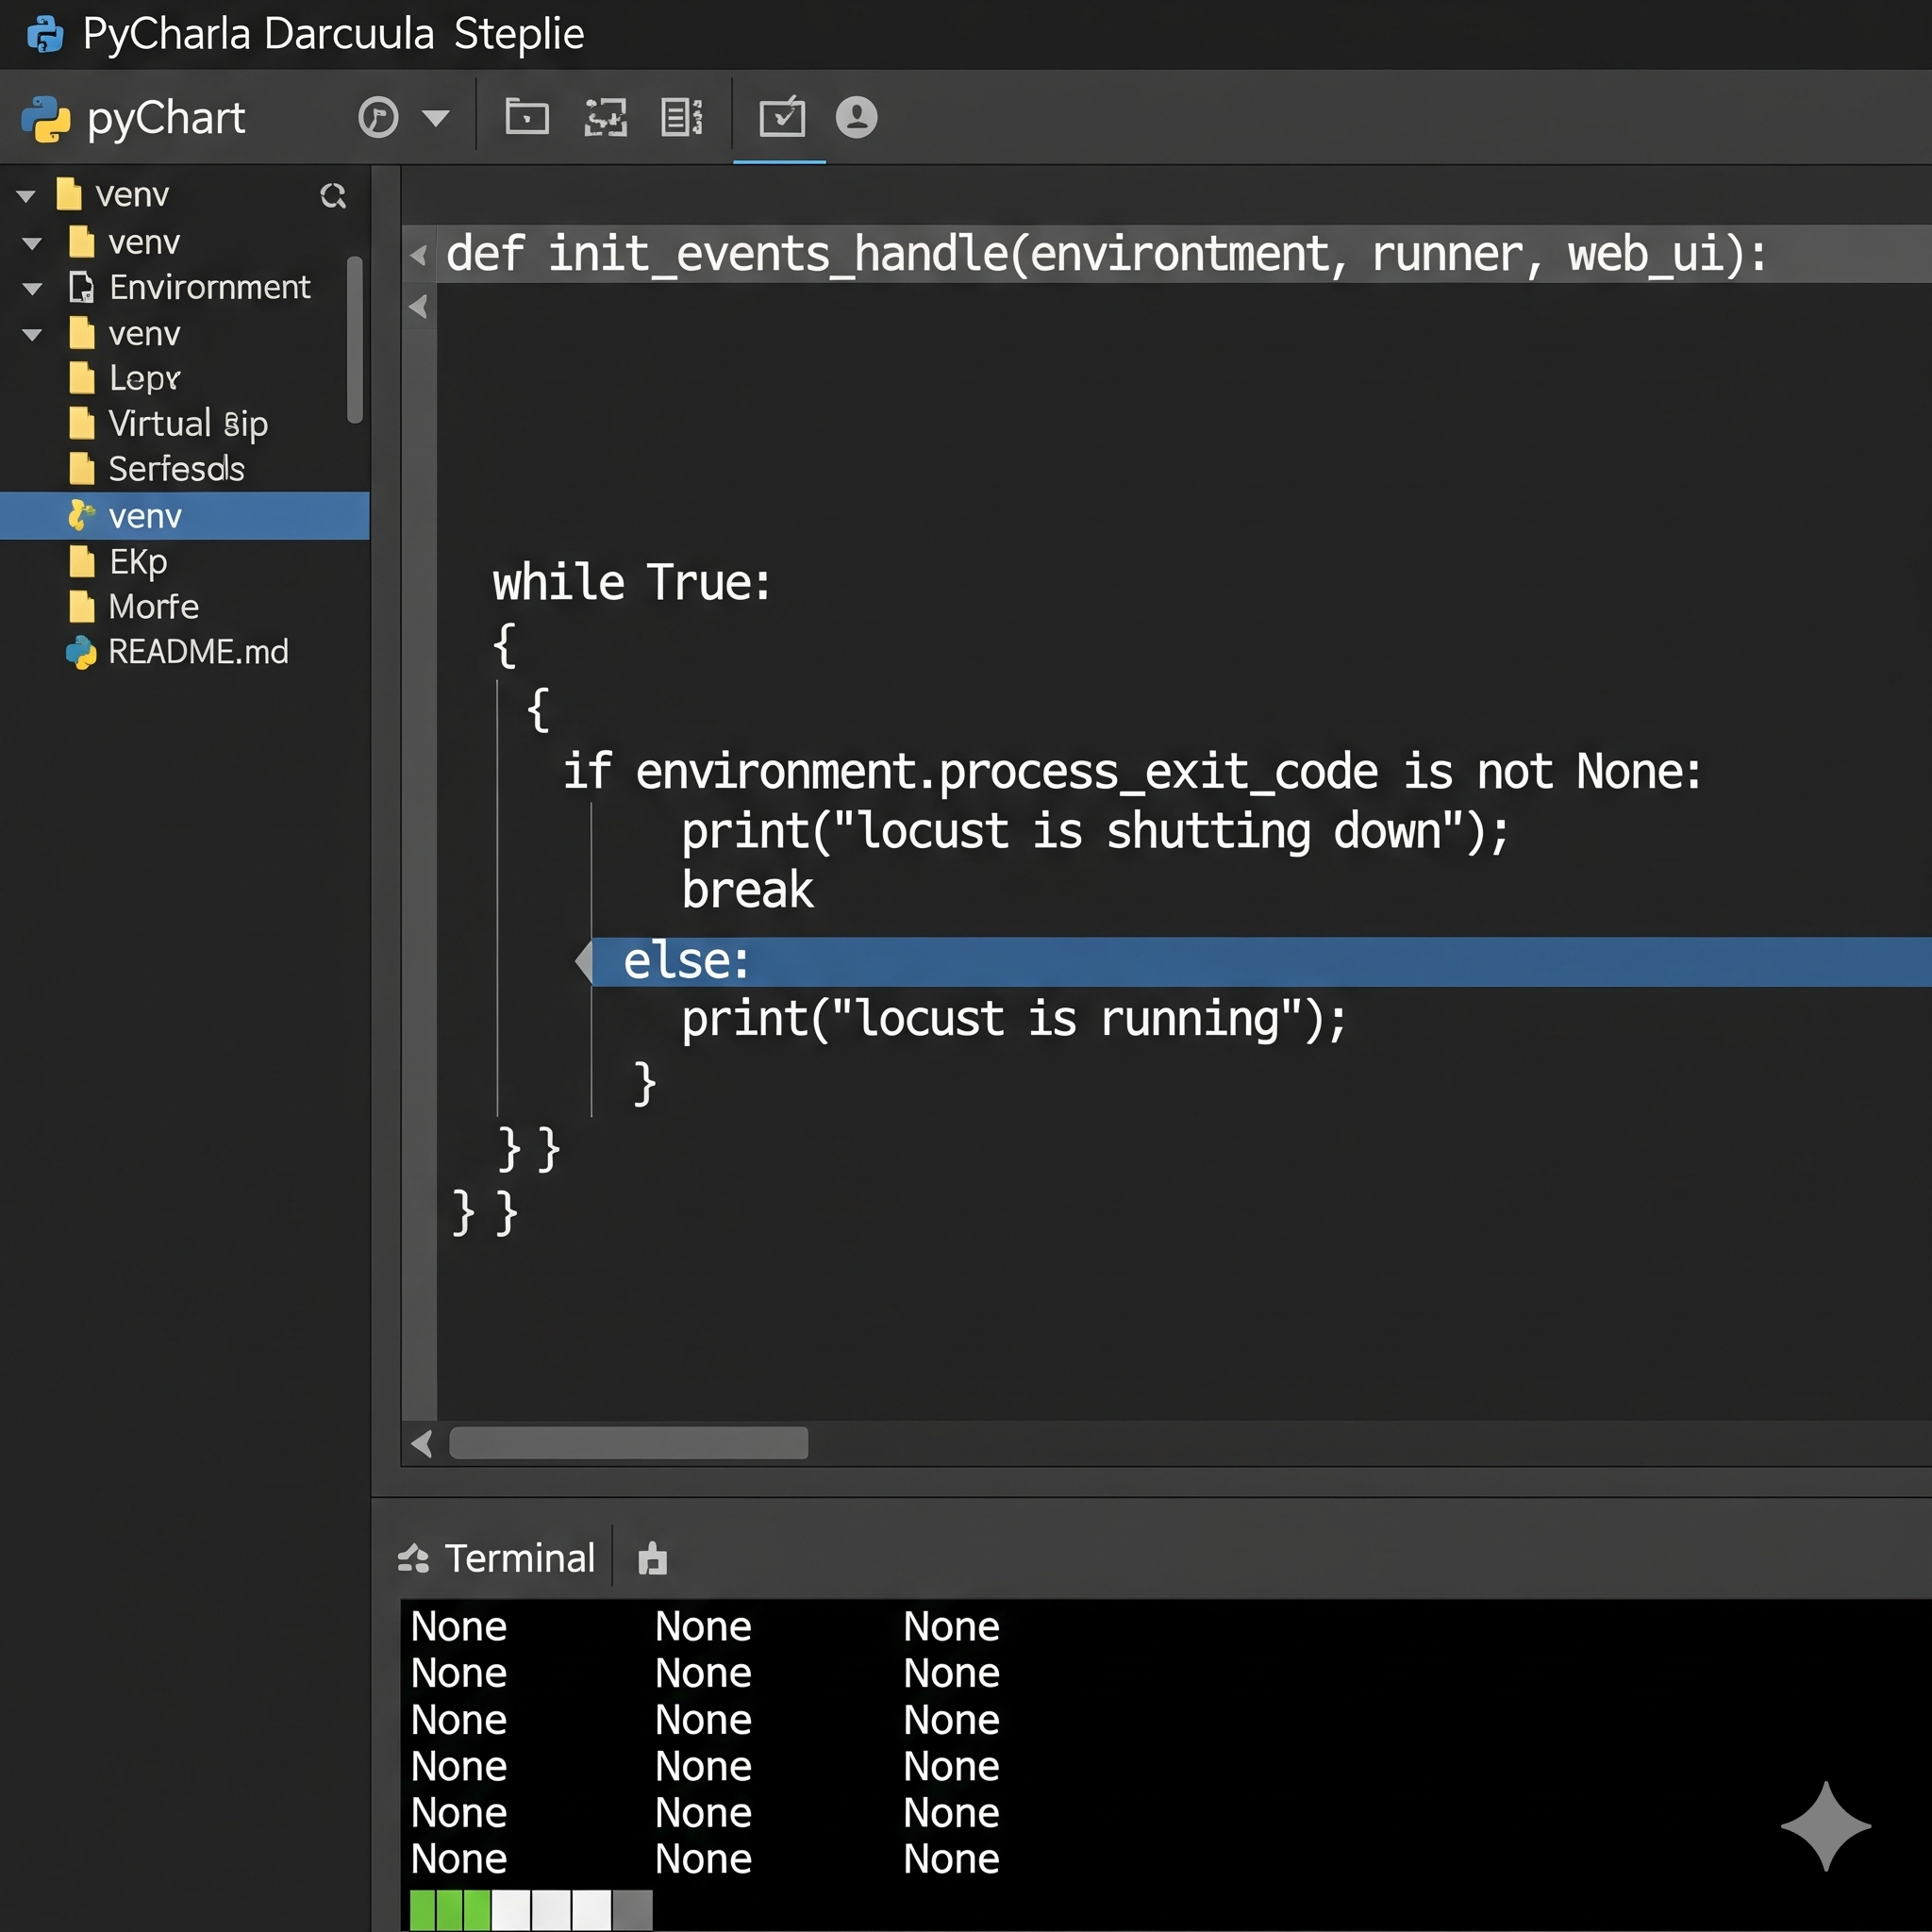Click the structure diagram toolbar icon
The height and width of the screenshot is (1932, 1932).
605,118
